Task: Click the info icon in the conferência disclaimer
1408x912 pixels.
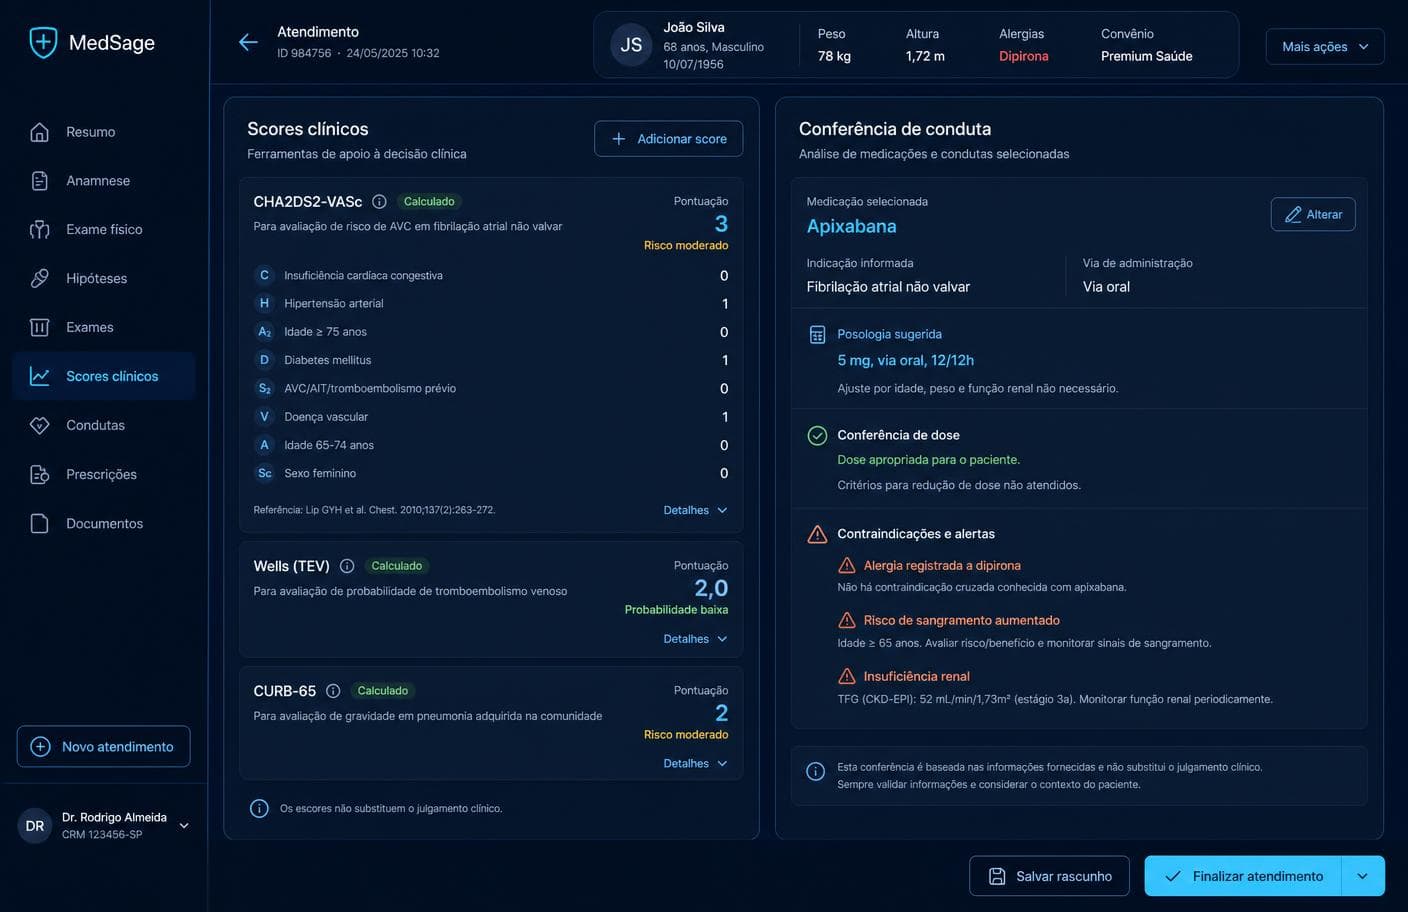Action: 816,771
